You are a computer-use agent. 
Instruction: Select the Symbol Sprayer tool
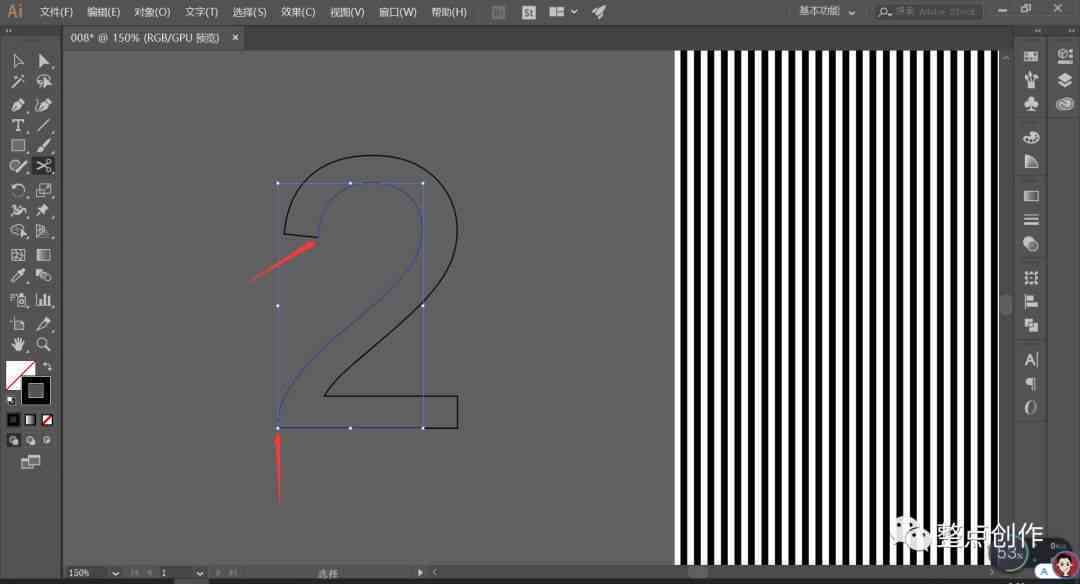(18, 300)
